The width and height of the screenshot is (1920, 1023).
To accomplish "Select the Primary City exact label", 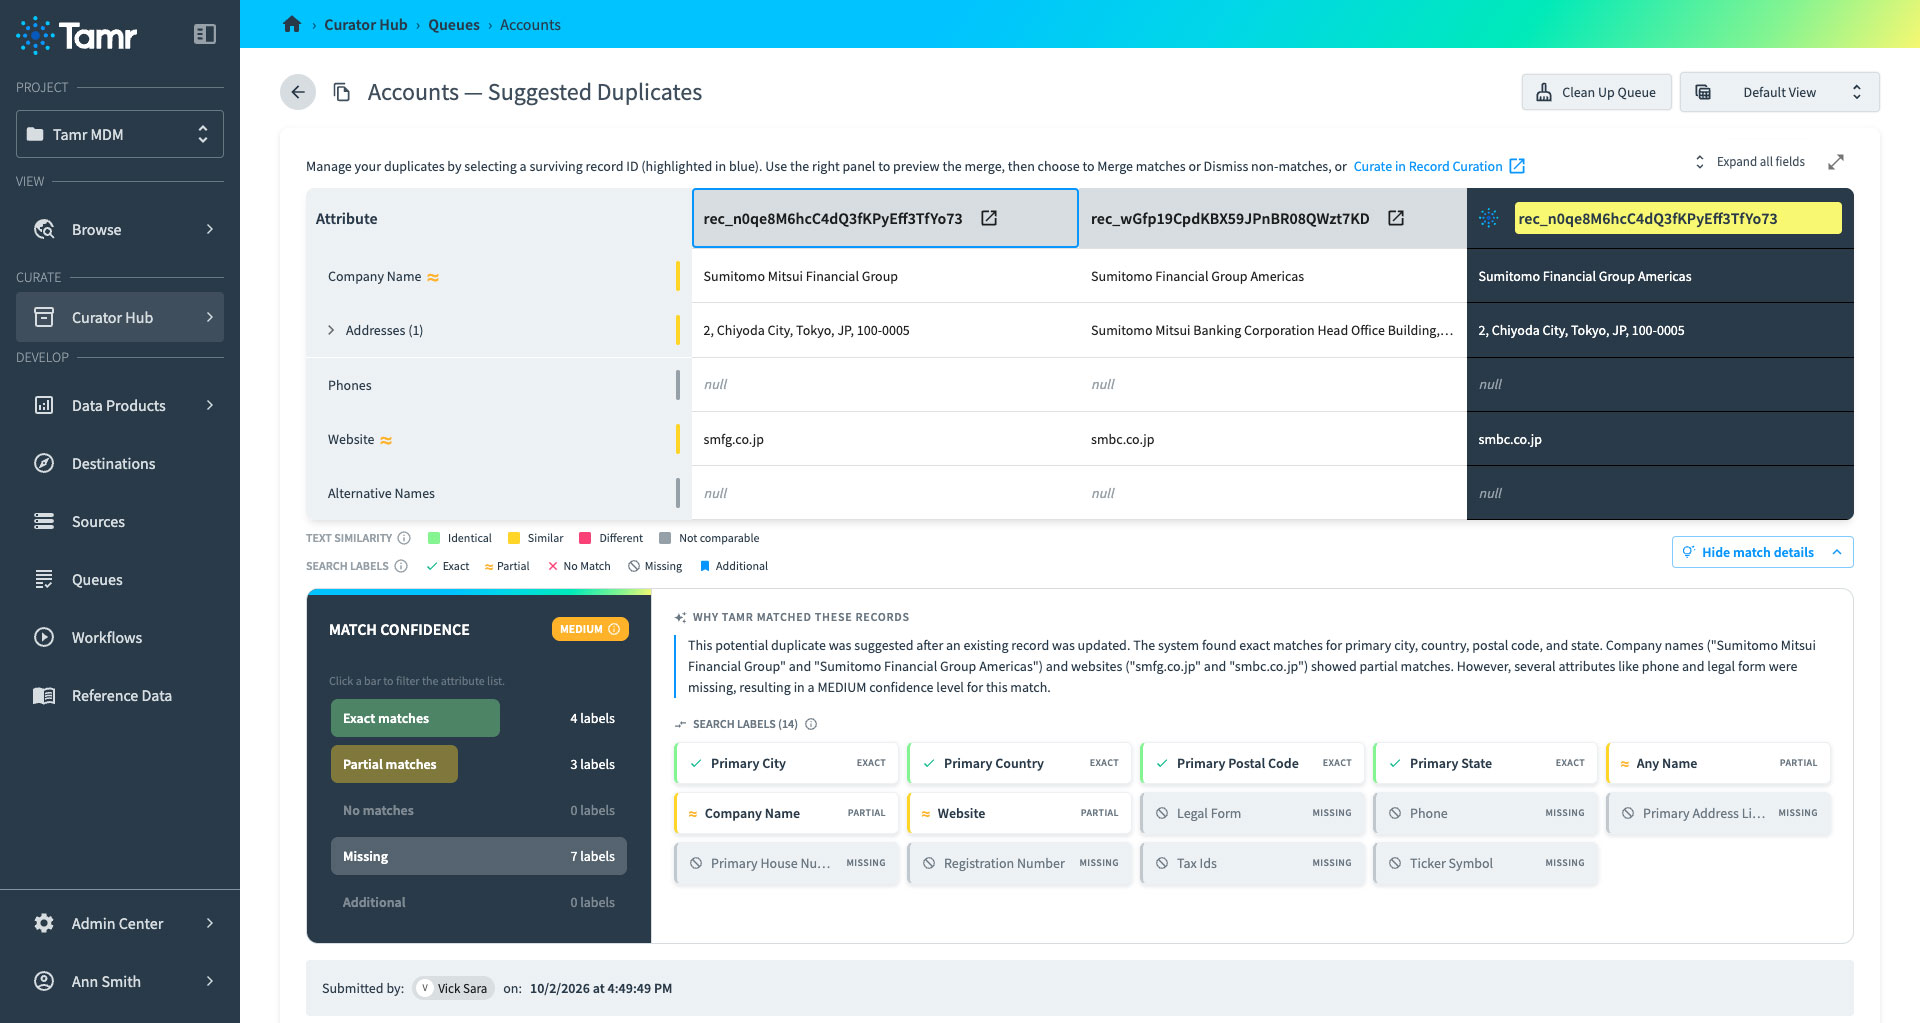I will (x=787, y=763).
